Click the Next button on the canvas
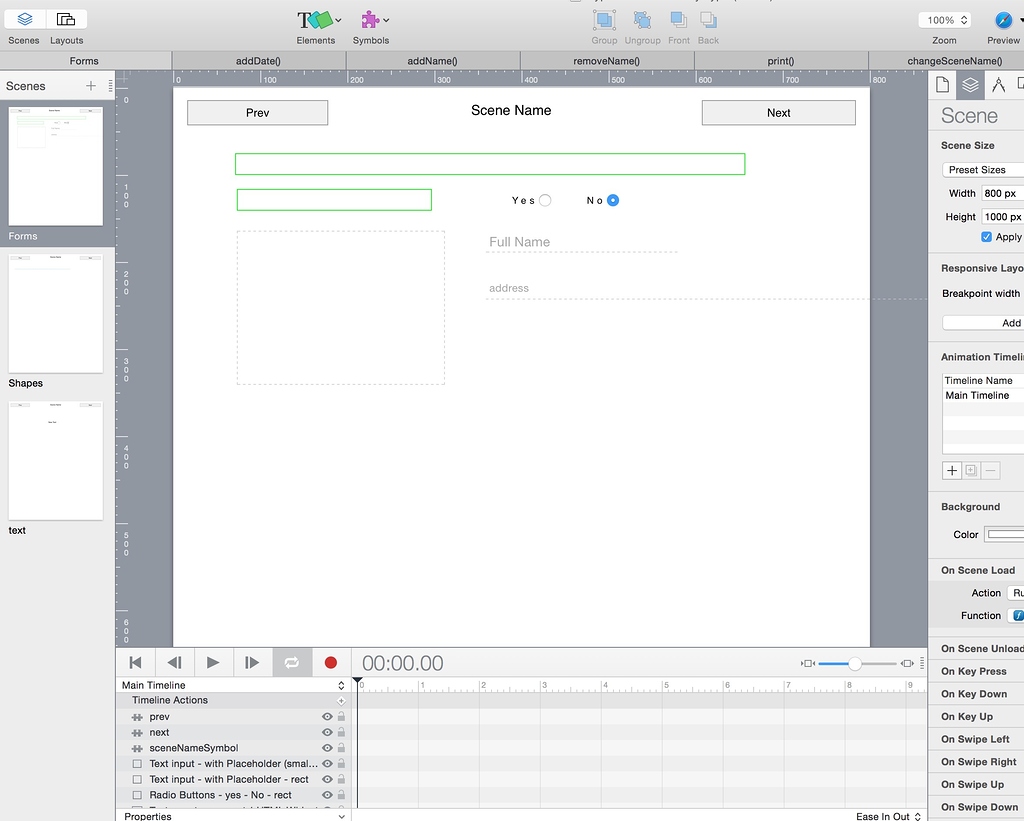This screenshot has width=1024, height=821. tap(778, 112)
